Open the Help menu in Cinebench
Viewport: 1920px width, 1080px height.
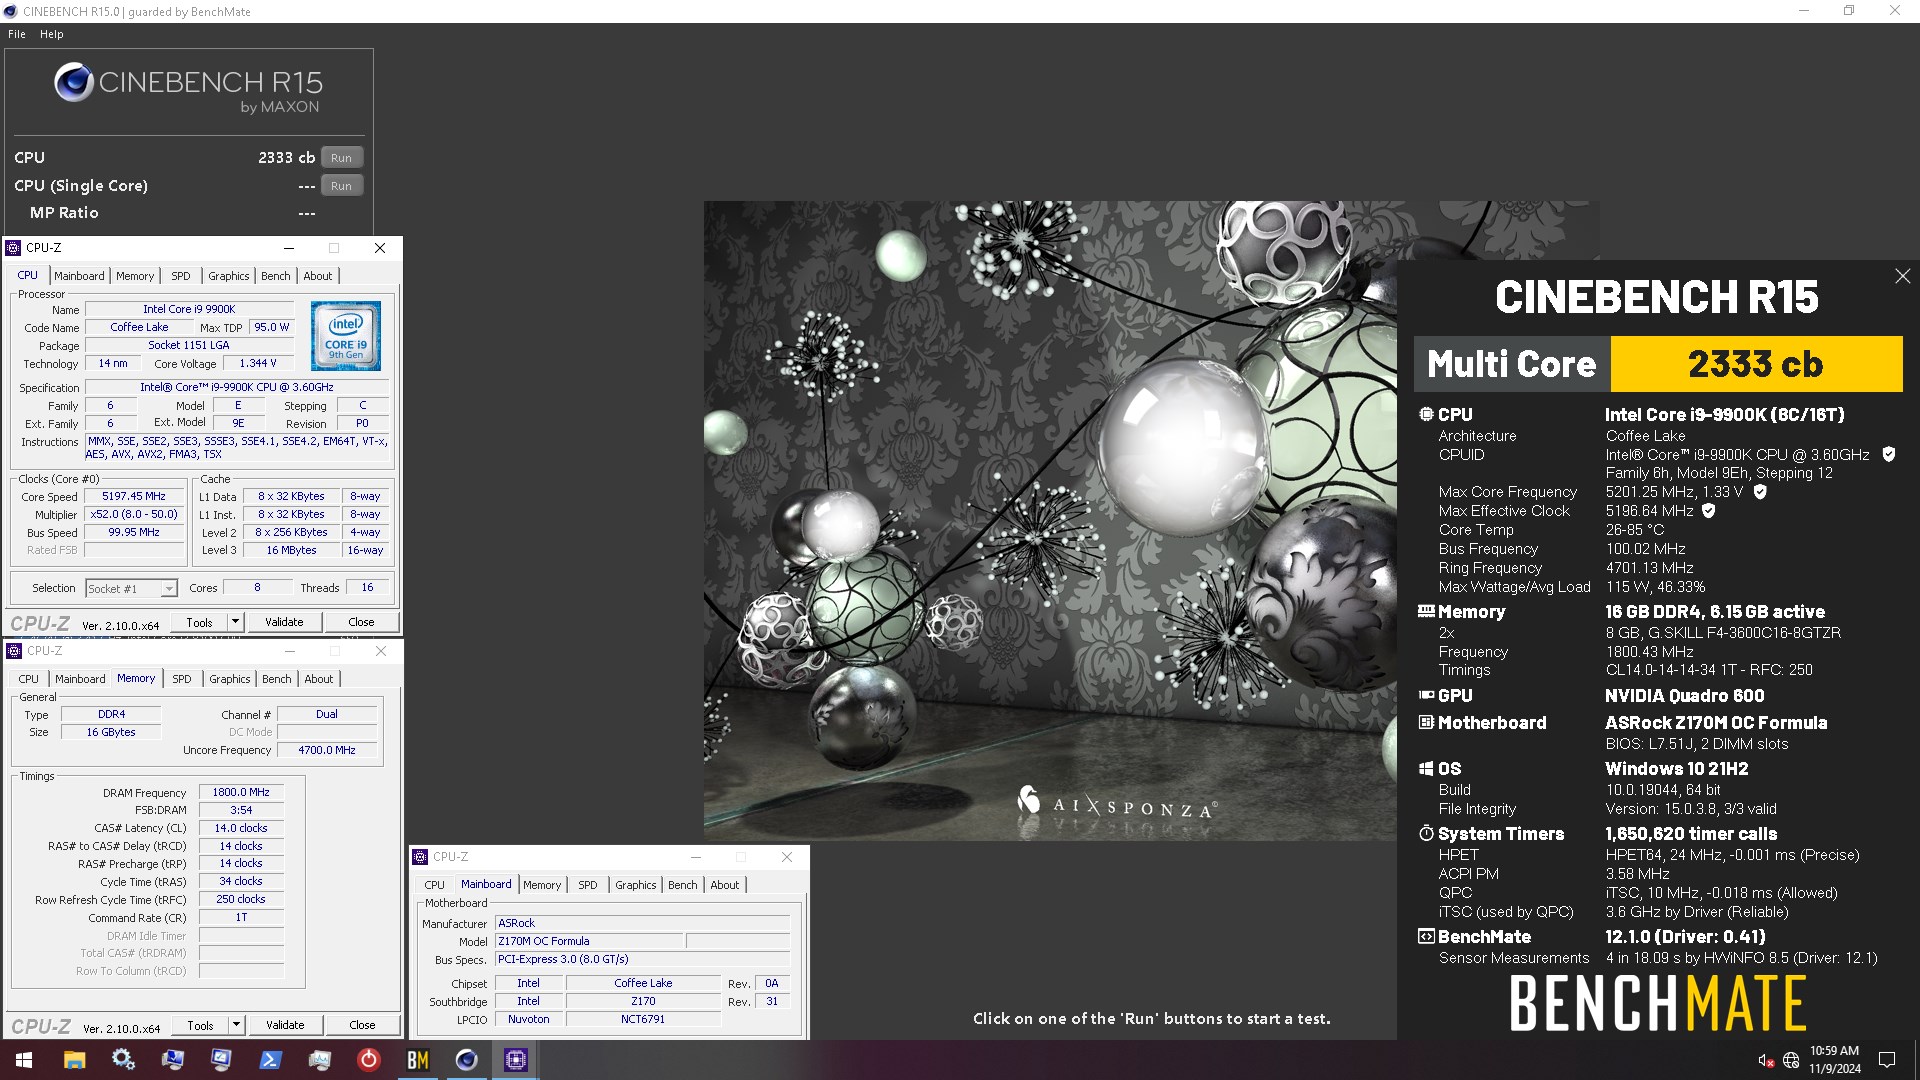[52, 34]
